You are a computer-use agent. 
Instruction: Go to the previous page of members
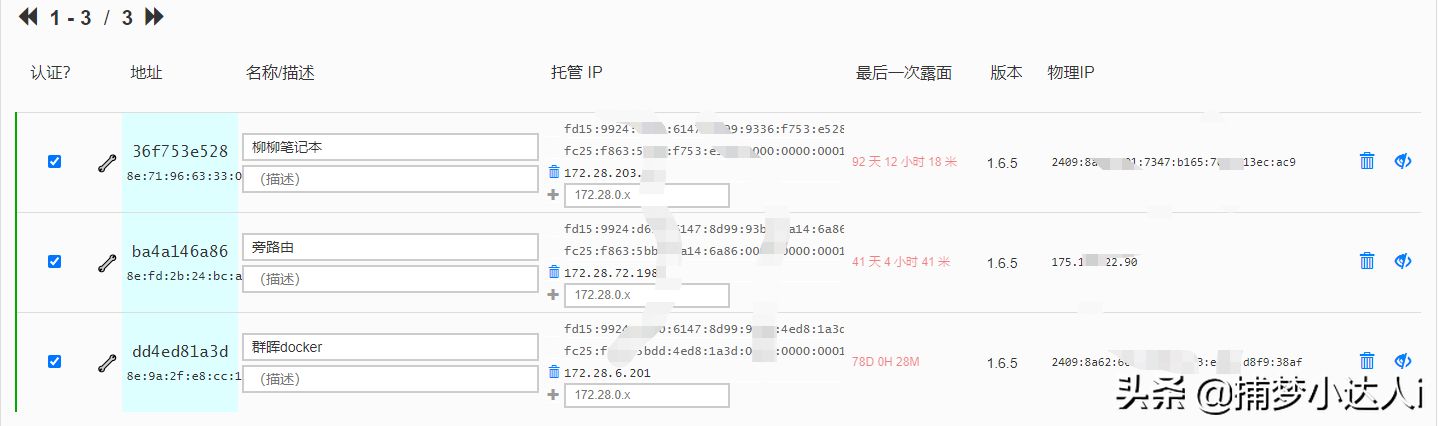coord(28,17)
